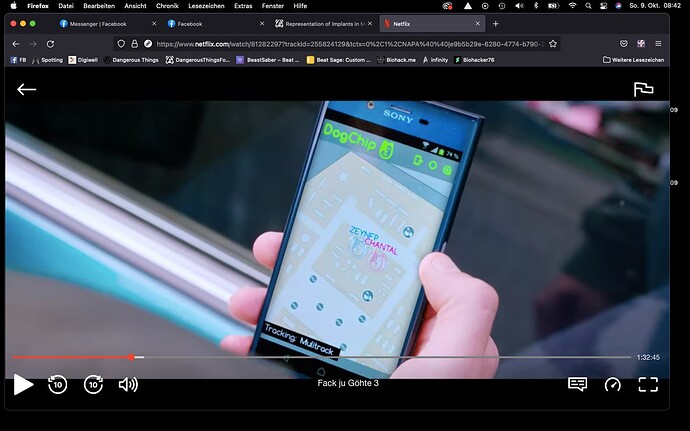Close the Netflix tab
690x431 pixels.
coord(478,24)
